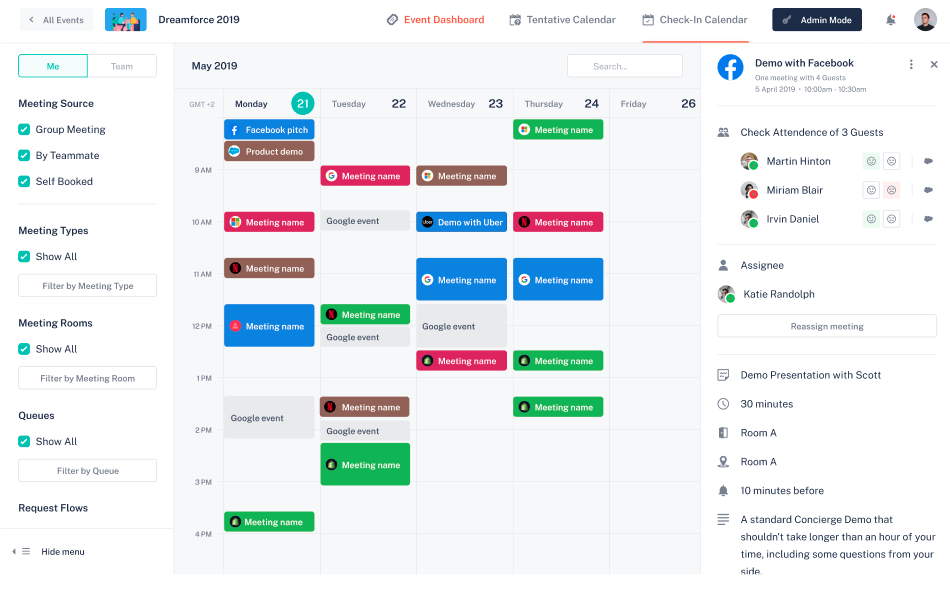The image size is (950, 598).
Task: Click the May 2019 heading
Action: pyautogui.click(x=214, y=66)
